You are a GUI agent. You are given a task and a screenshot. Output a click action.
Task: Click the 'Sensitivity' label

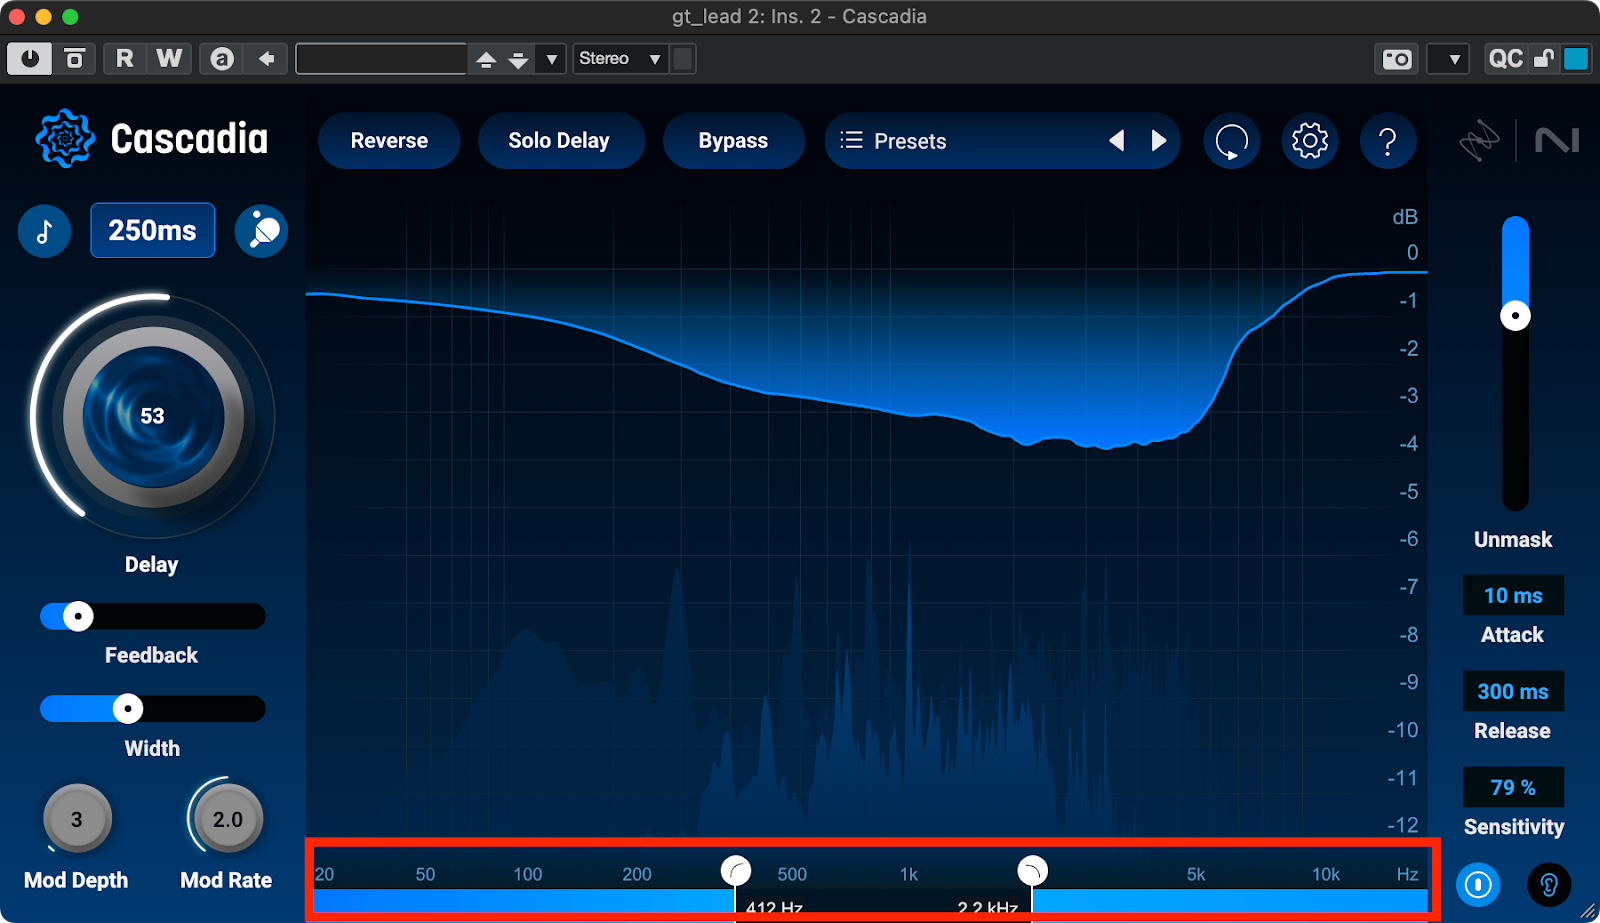[x=1514, y=827]
